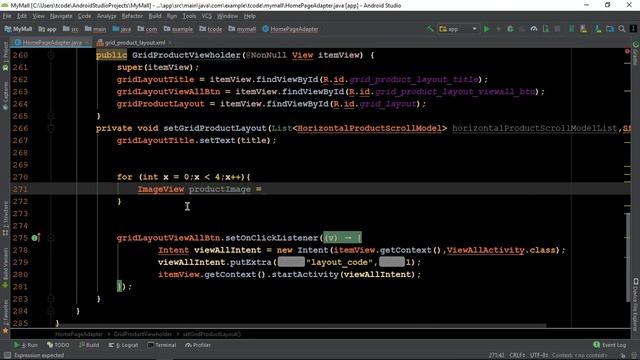Viewport: 640px width, 360px height.
Task: Run the app with the green play button
Action: pos(487,29)
